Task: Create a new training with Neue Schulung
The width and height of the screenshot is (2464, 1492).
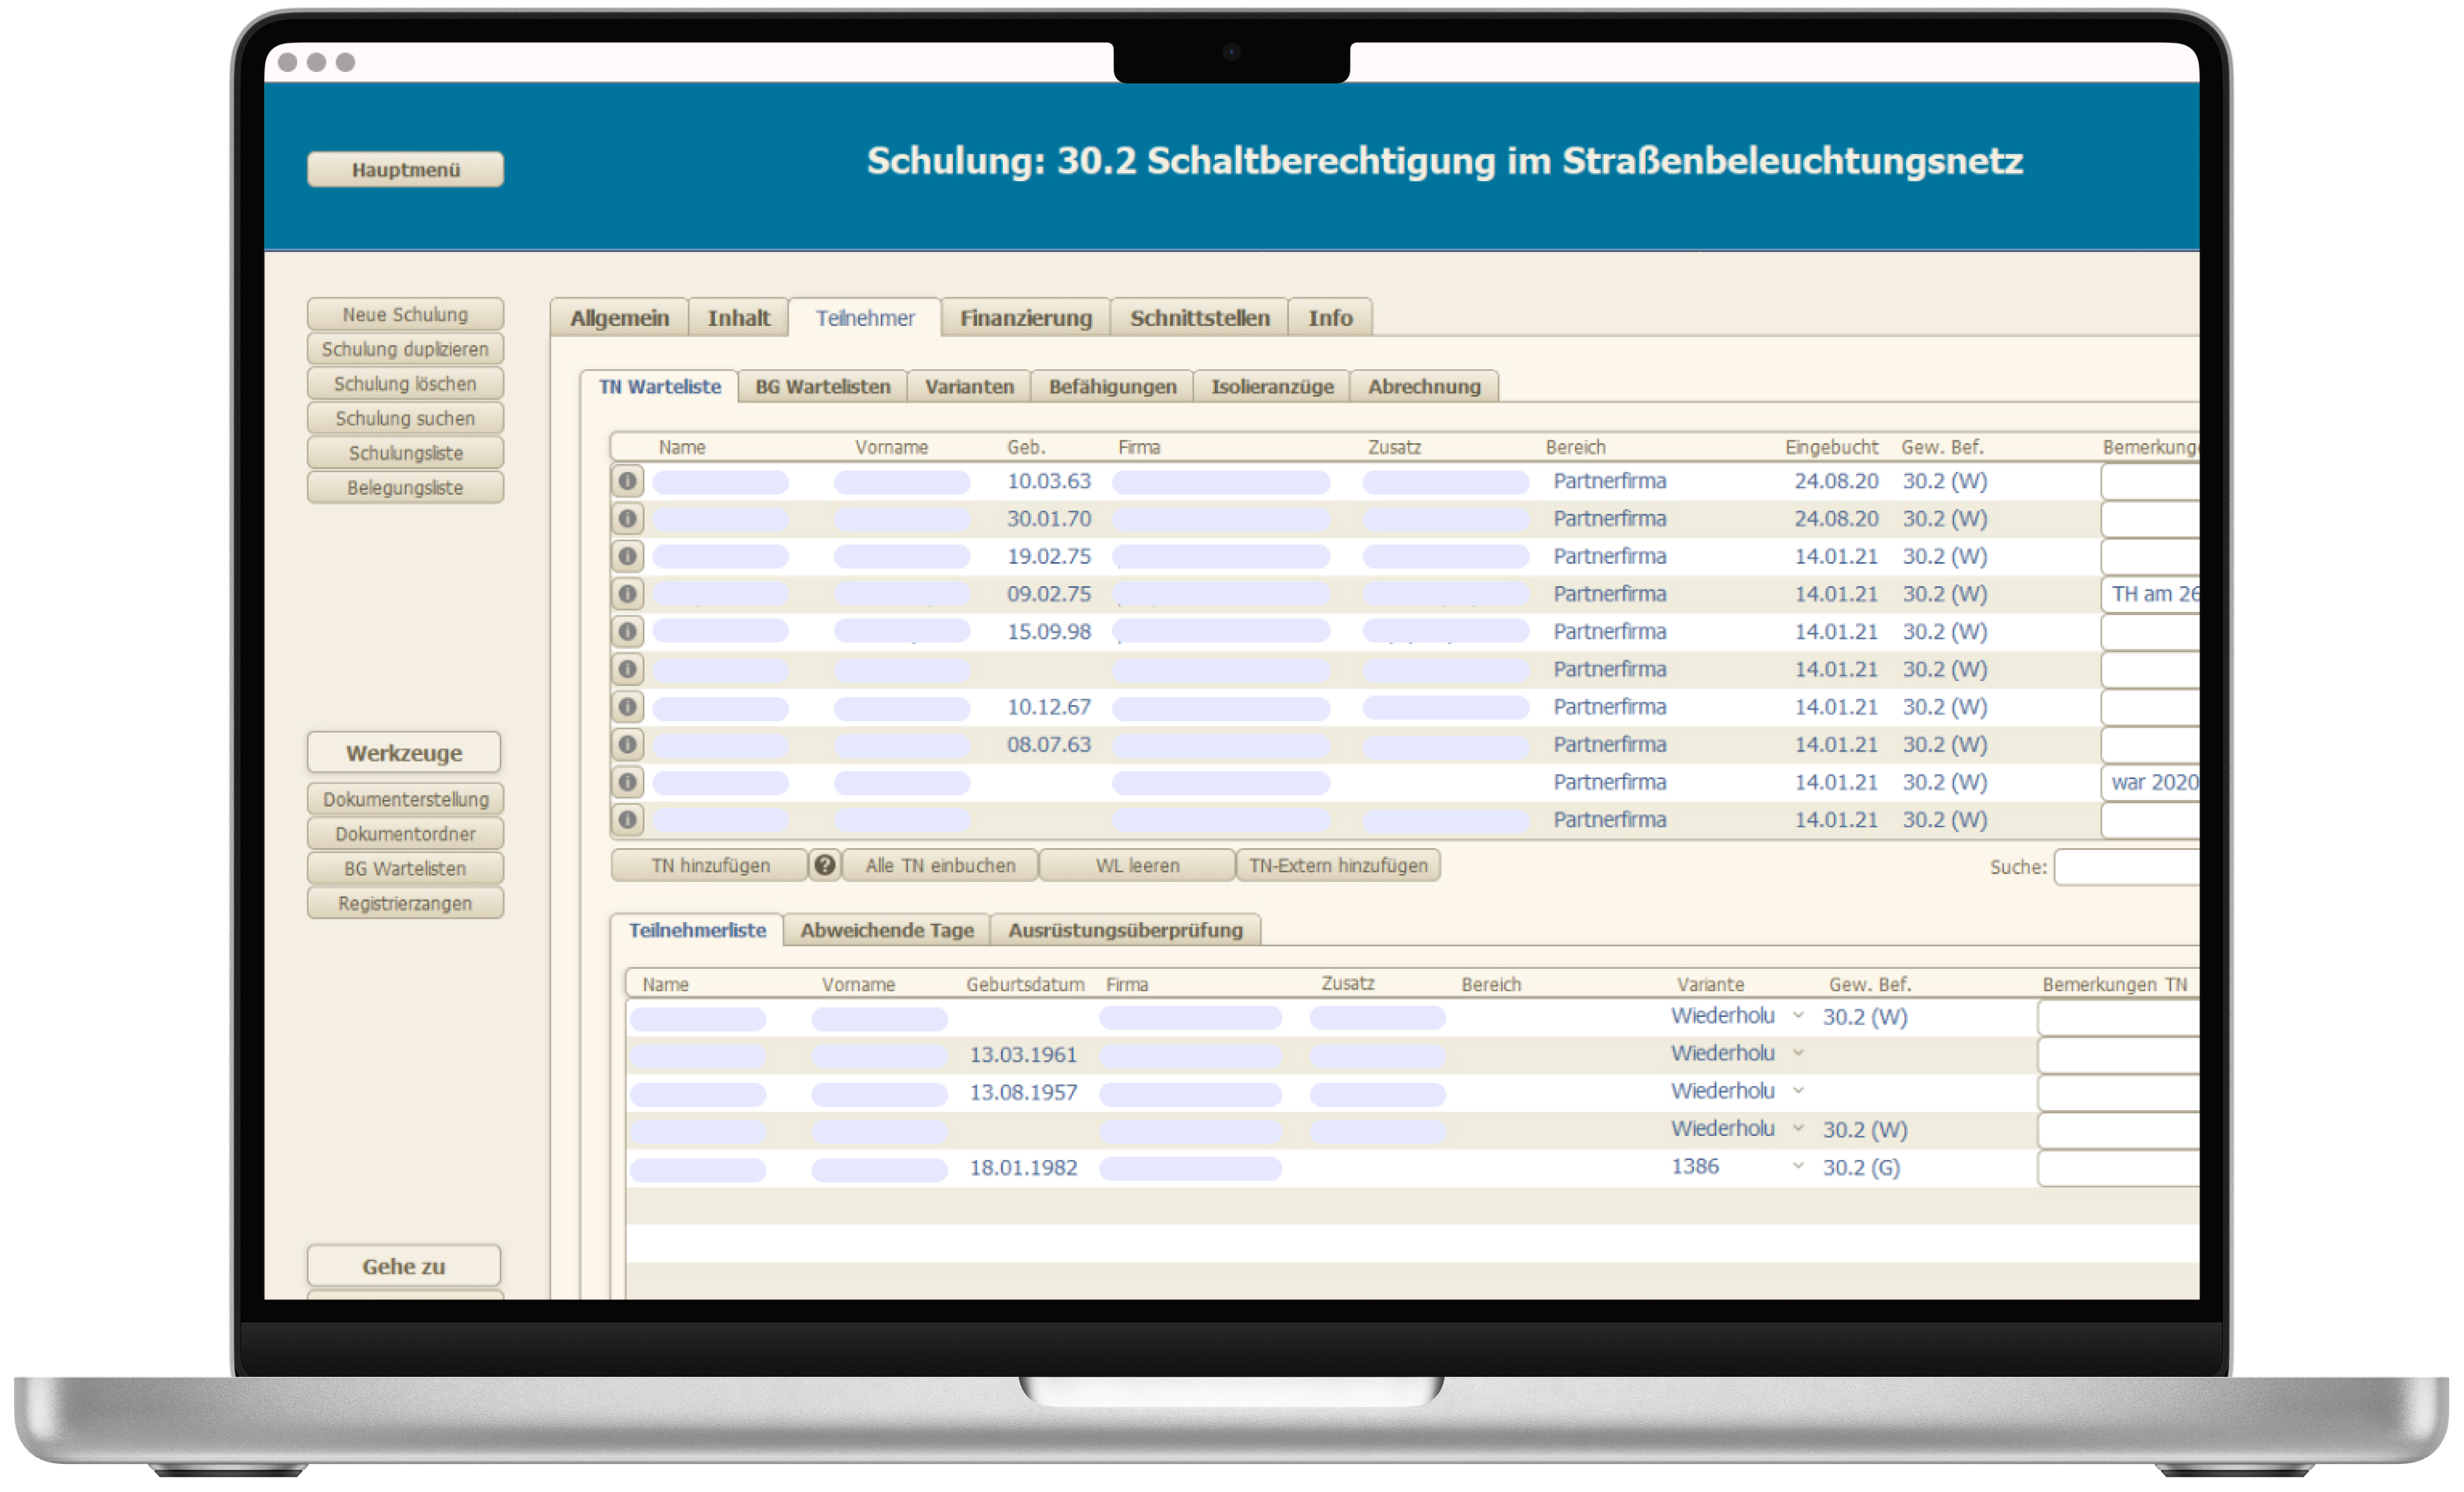Action: click(405, 314)
